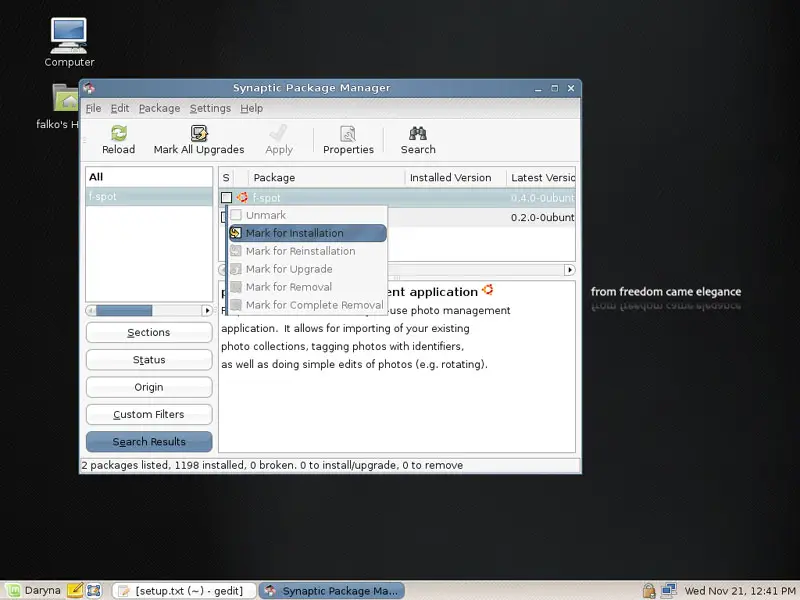Click the status bar text '2 packages listed'
This screenshot has width=800, height=600.
[x=125, y=465]
